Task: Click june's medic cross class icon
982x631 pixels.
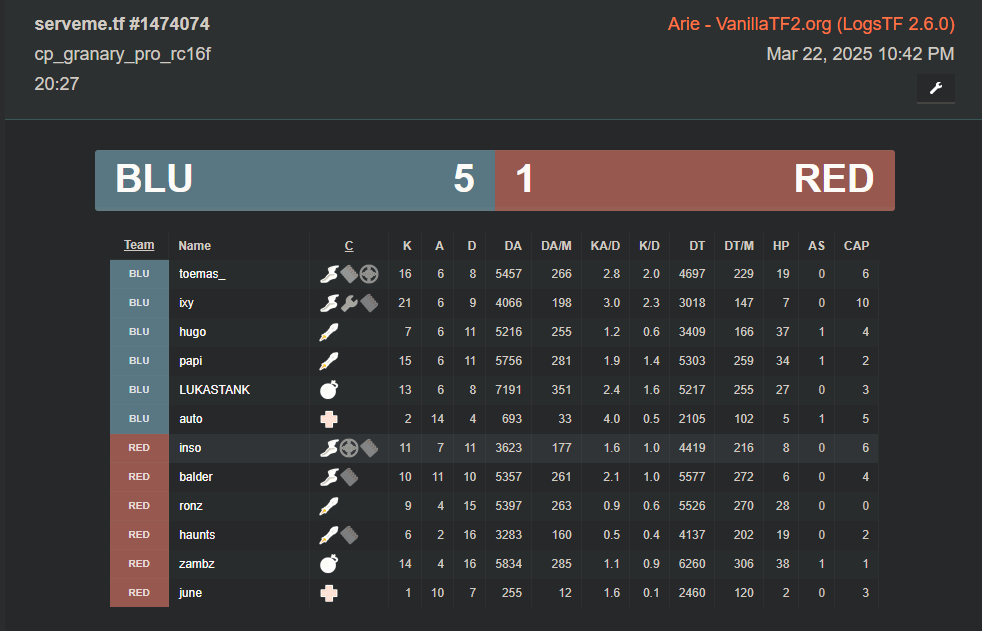Action: (329, 593)
